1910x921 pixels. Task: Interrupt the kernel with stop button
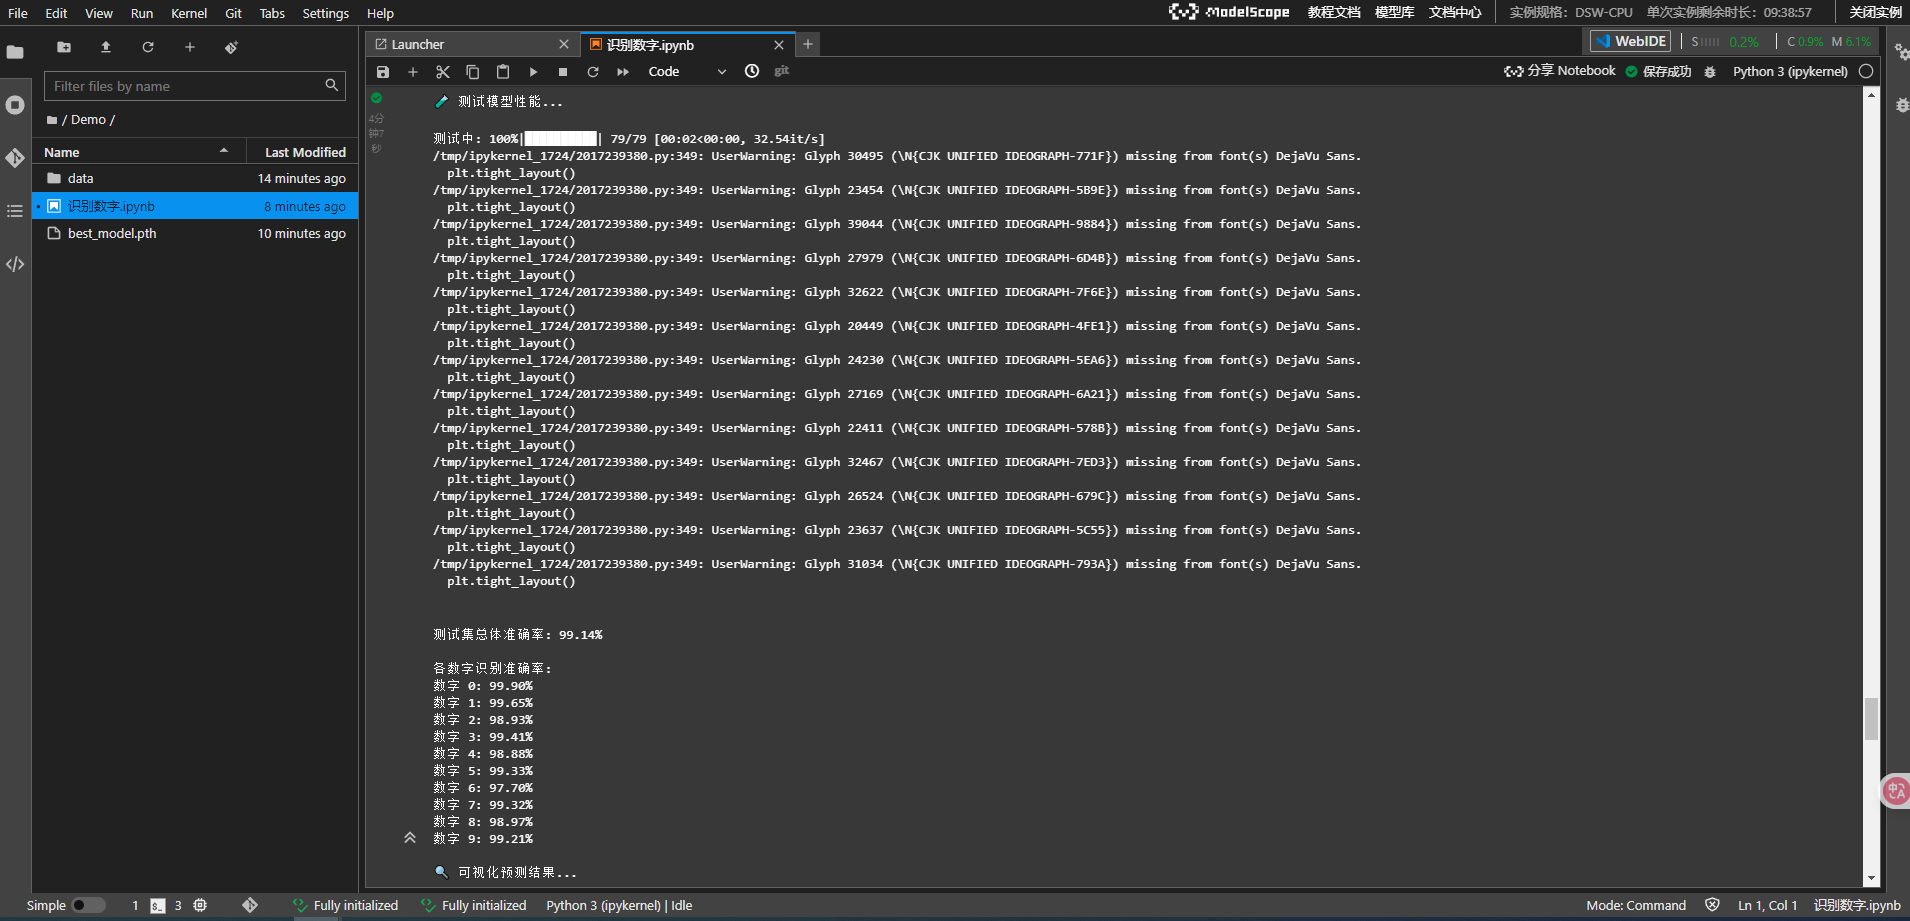coord(563,72)
